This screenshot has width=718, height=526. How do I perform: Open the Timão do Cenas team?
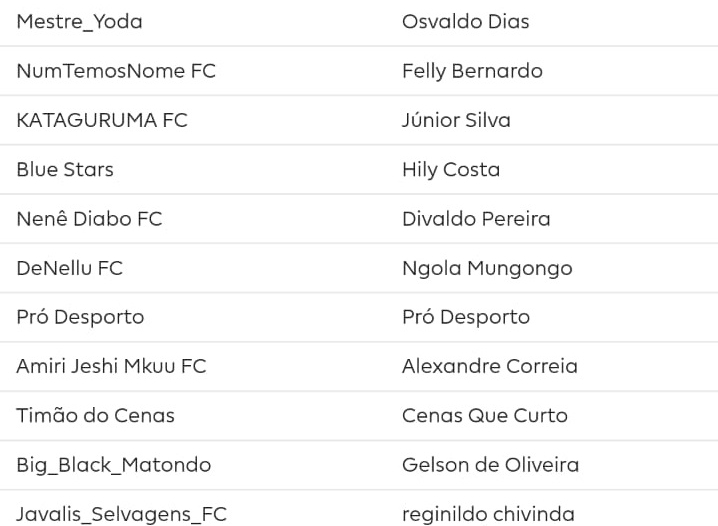(95, 416)
